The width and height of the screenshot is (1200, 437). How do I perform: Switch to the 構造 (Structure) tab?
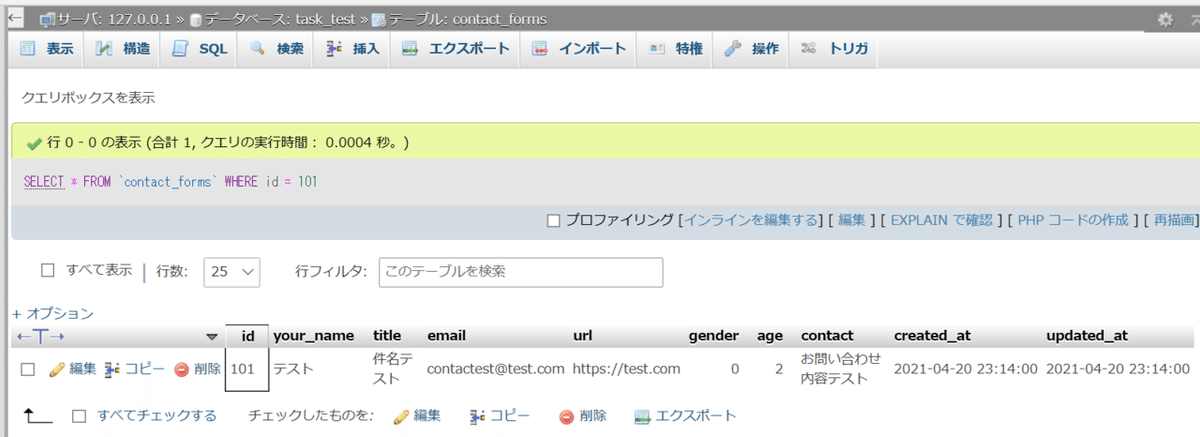[x=123, y=48]
